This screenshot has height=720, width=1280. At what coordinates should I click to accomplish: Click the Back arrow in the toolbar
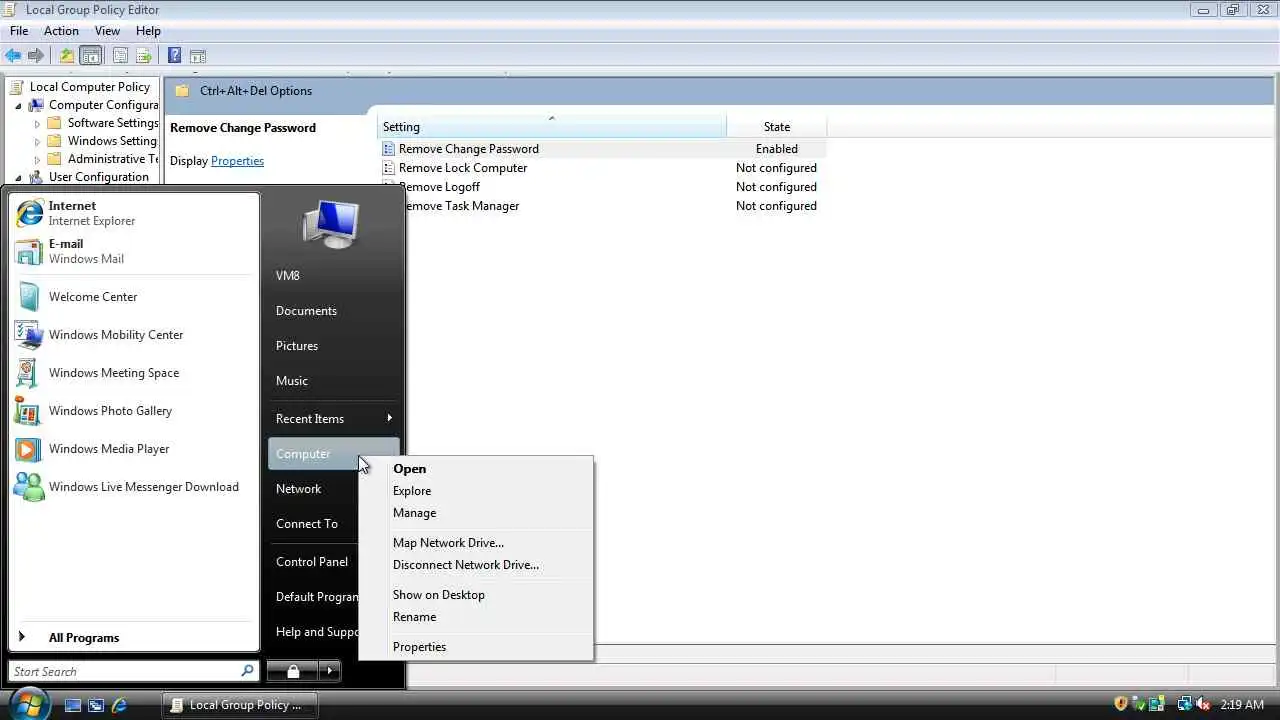pos(13,56)
